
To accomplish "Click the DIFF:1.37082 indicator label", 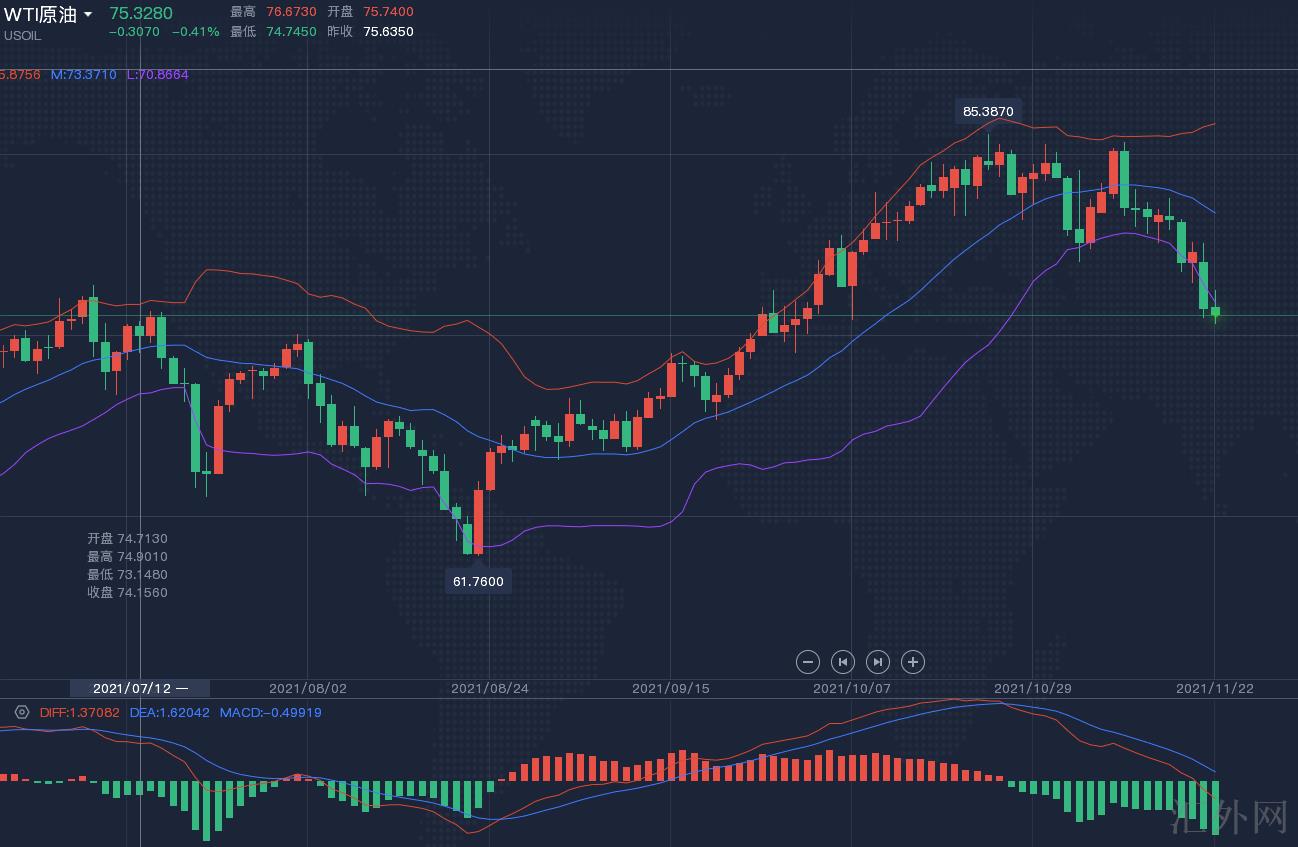I will pyautogui.click(x=79, y=712).
